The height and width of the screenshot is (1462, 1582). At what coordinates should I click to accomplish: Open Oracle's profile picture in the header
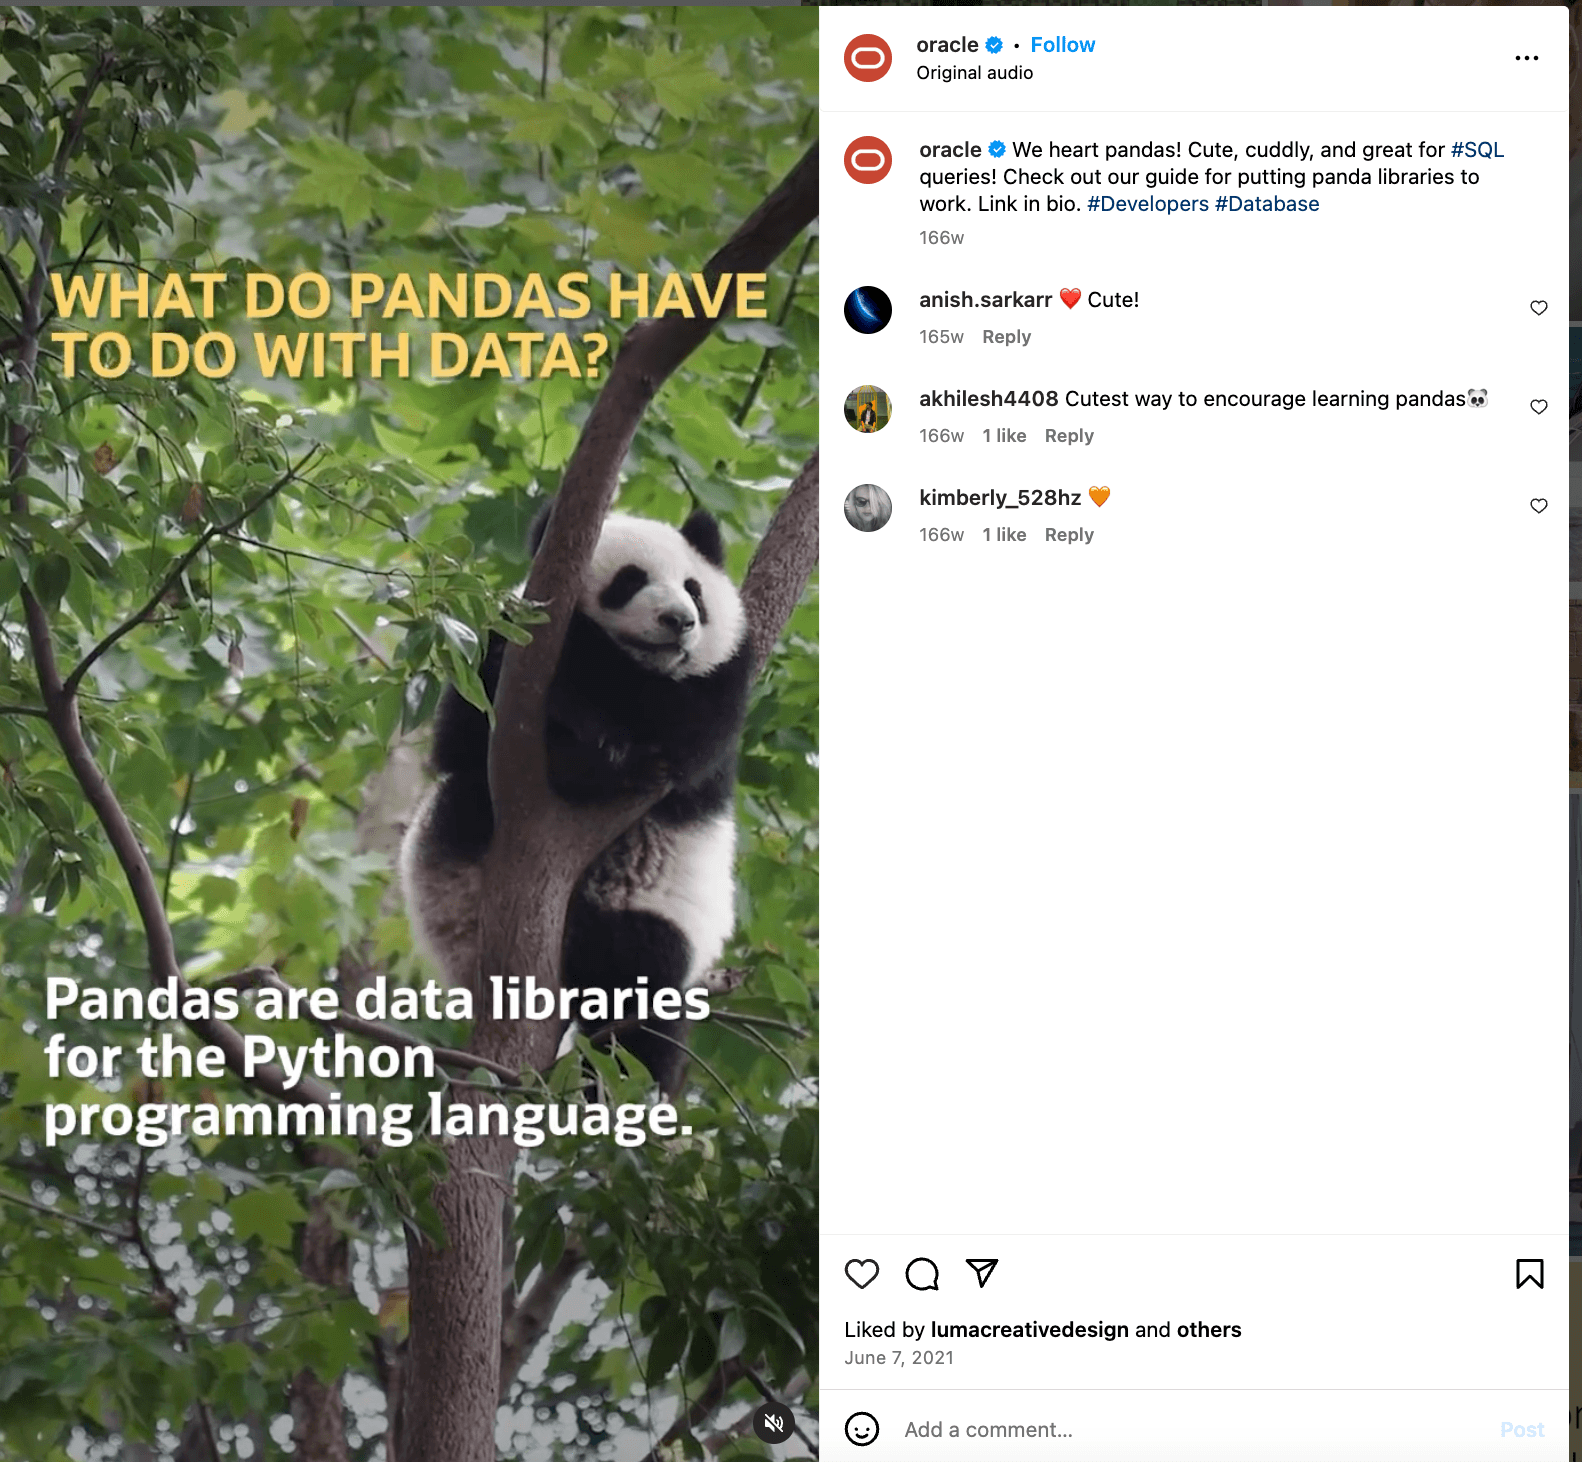868,58
